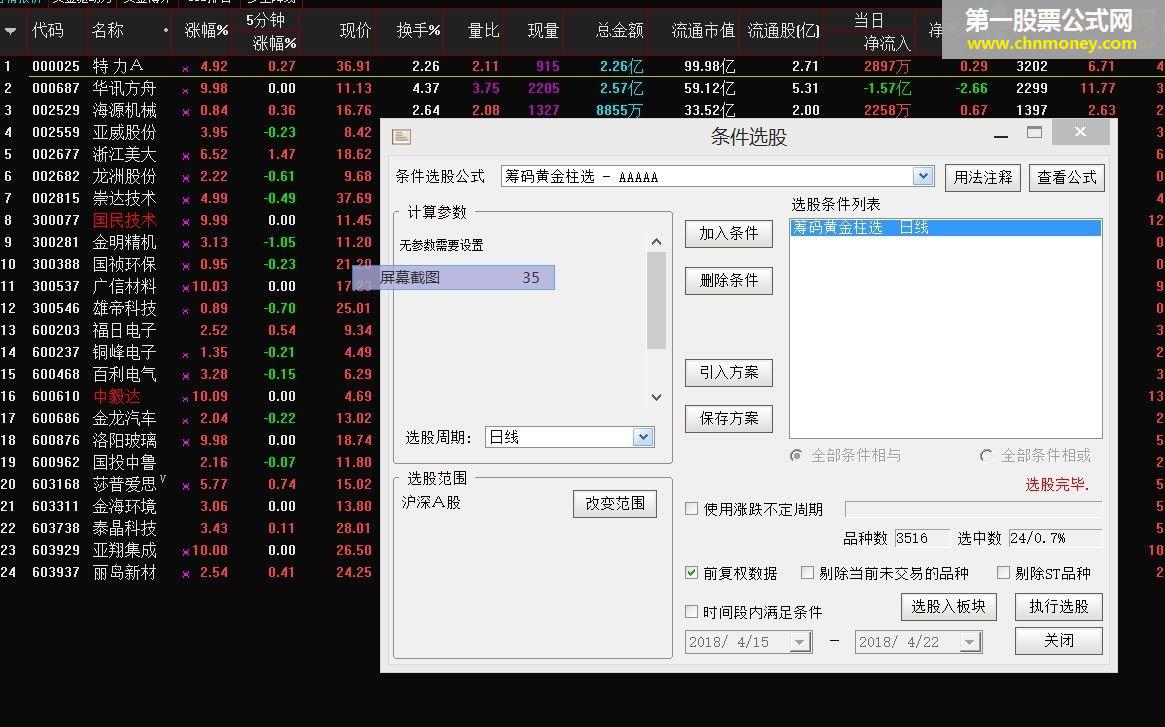This screenshot has height=727, width=1165.
Task: Click the parameter list scroll-down arrow
Action: pos(656,397)
